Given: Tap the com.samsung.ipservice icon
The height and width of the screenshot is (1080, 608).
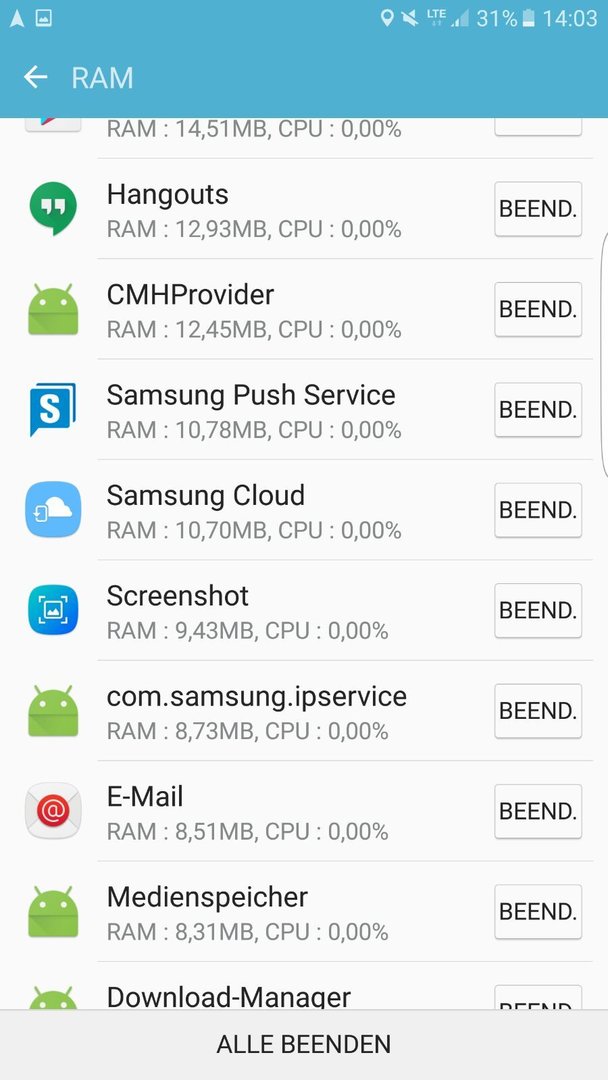Looking at the screenshot, I should pos(53,711).
